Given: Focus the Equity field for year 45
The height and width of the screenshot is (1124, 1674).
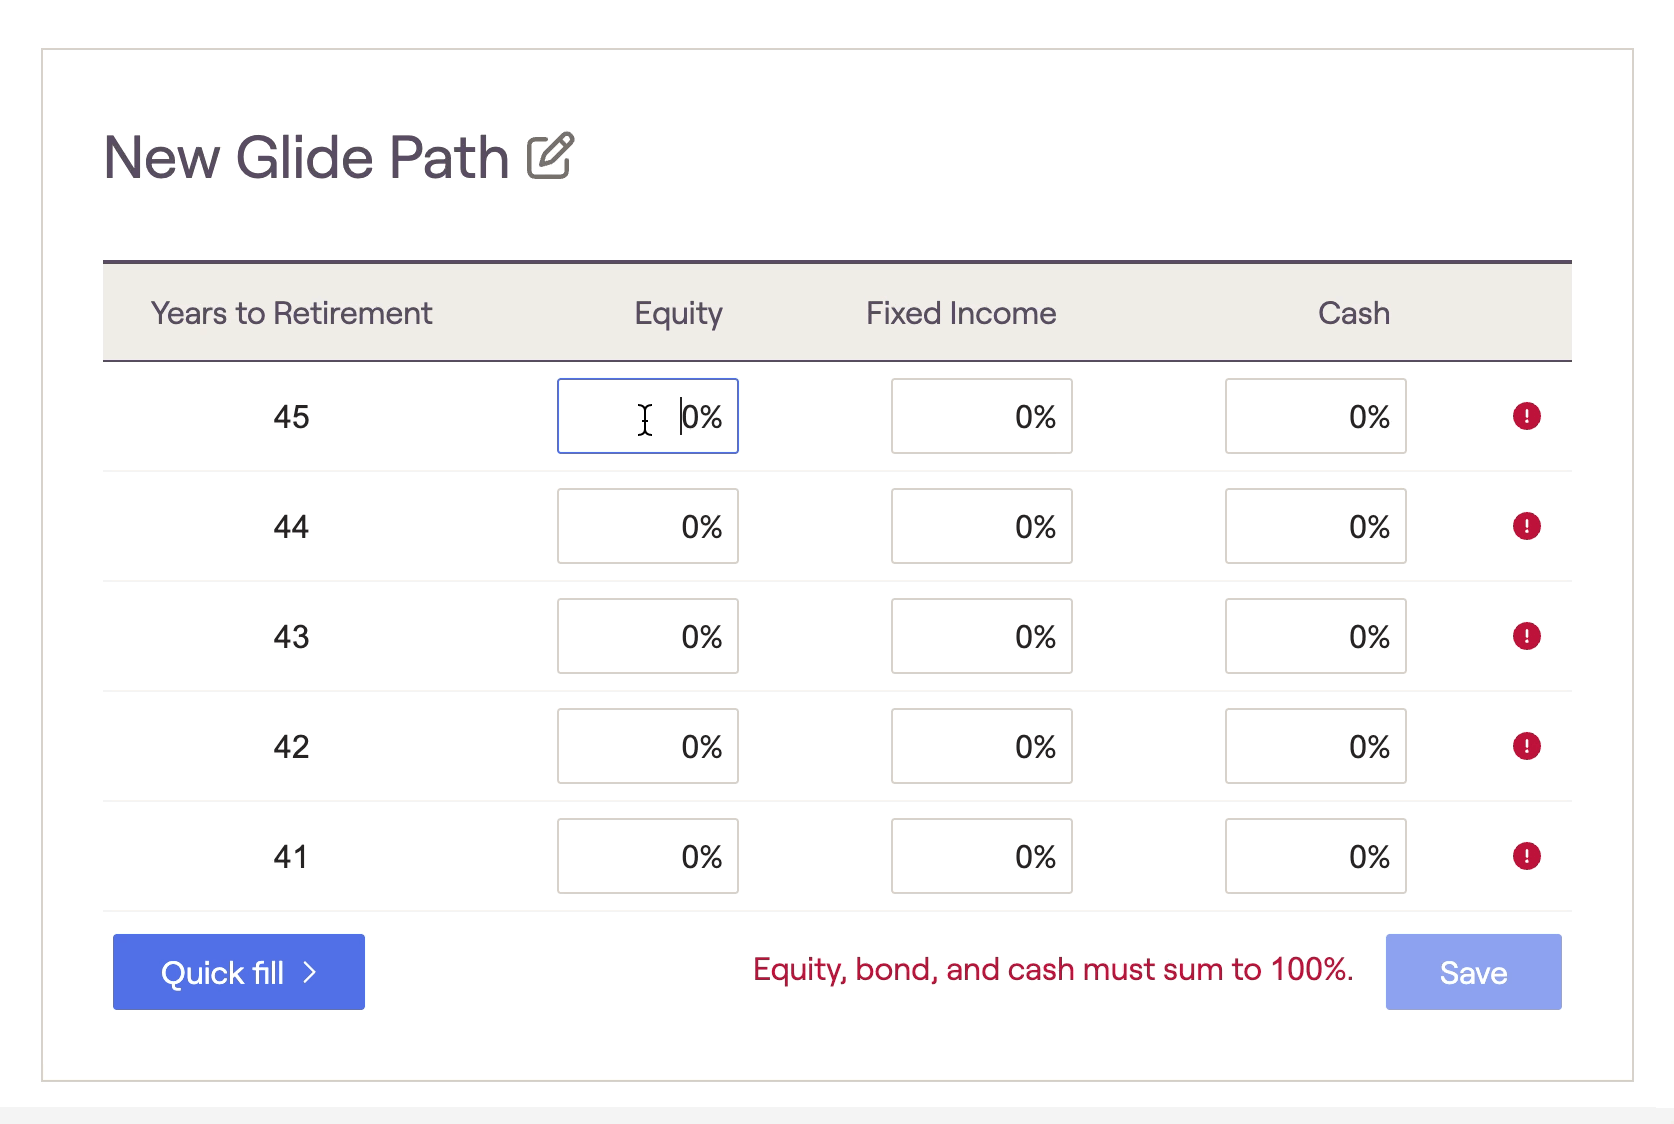Looking at the screenshot, I should [648, 416].
